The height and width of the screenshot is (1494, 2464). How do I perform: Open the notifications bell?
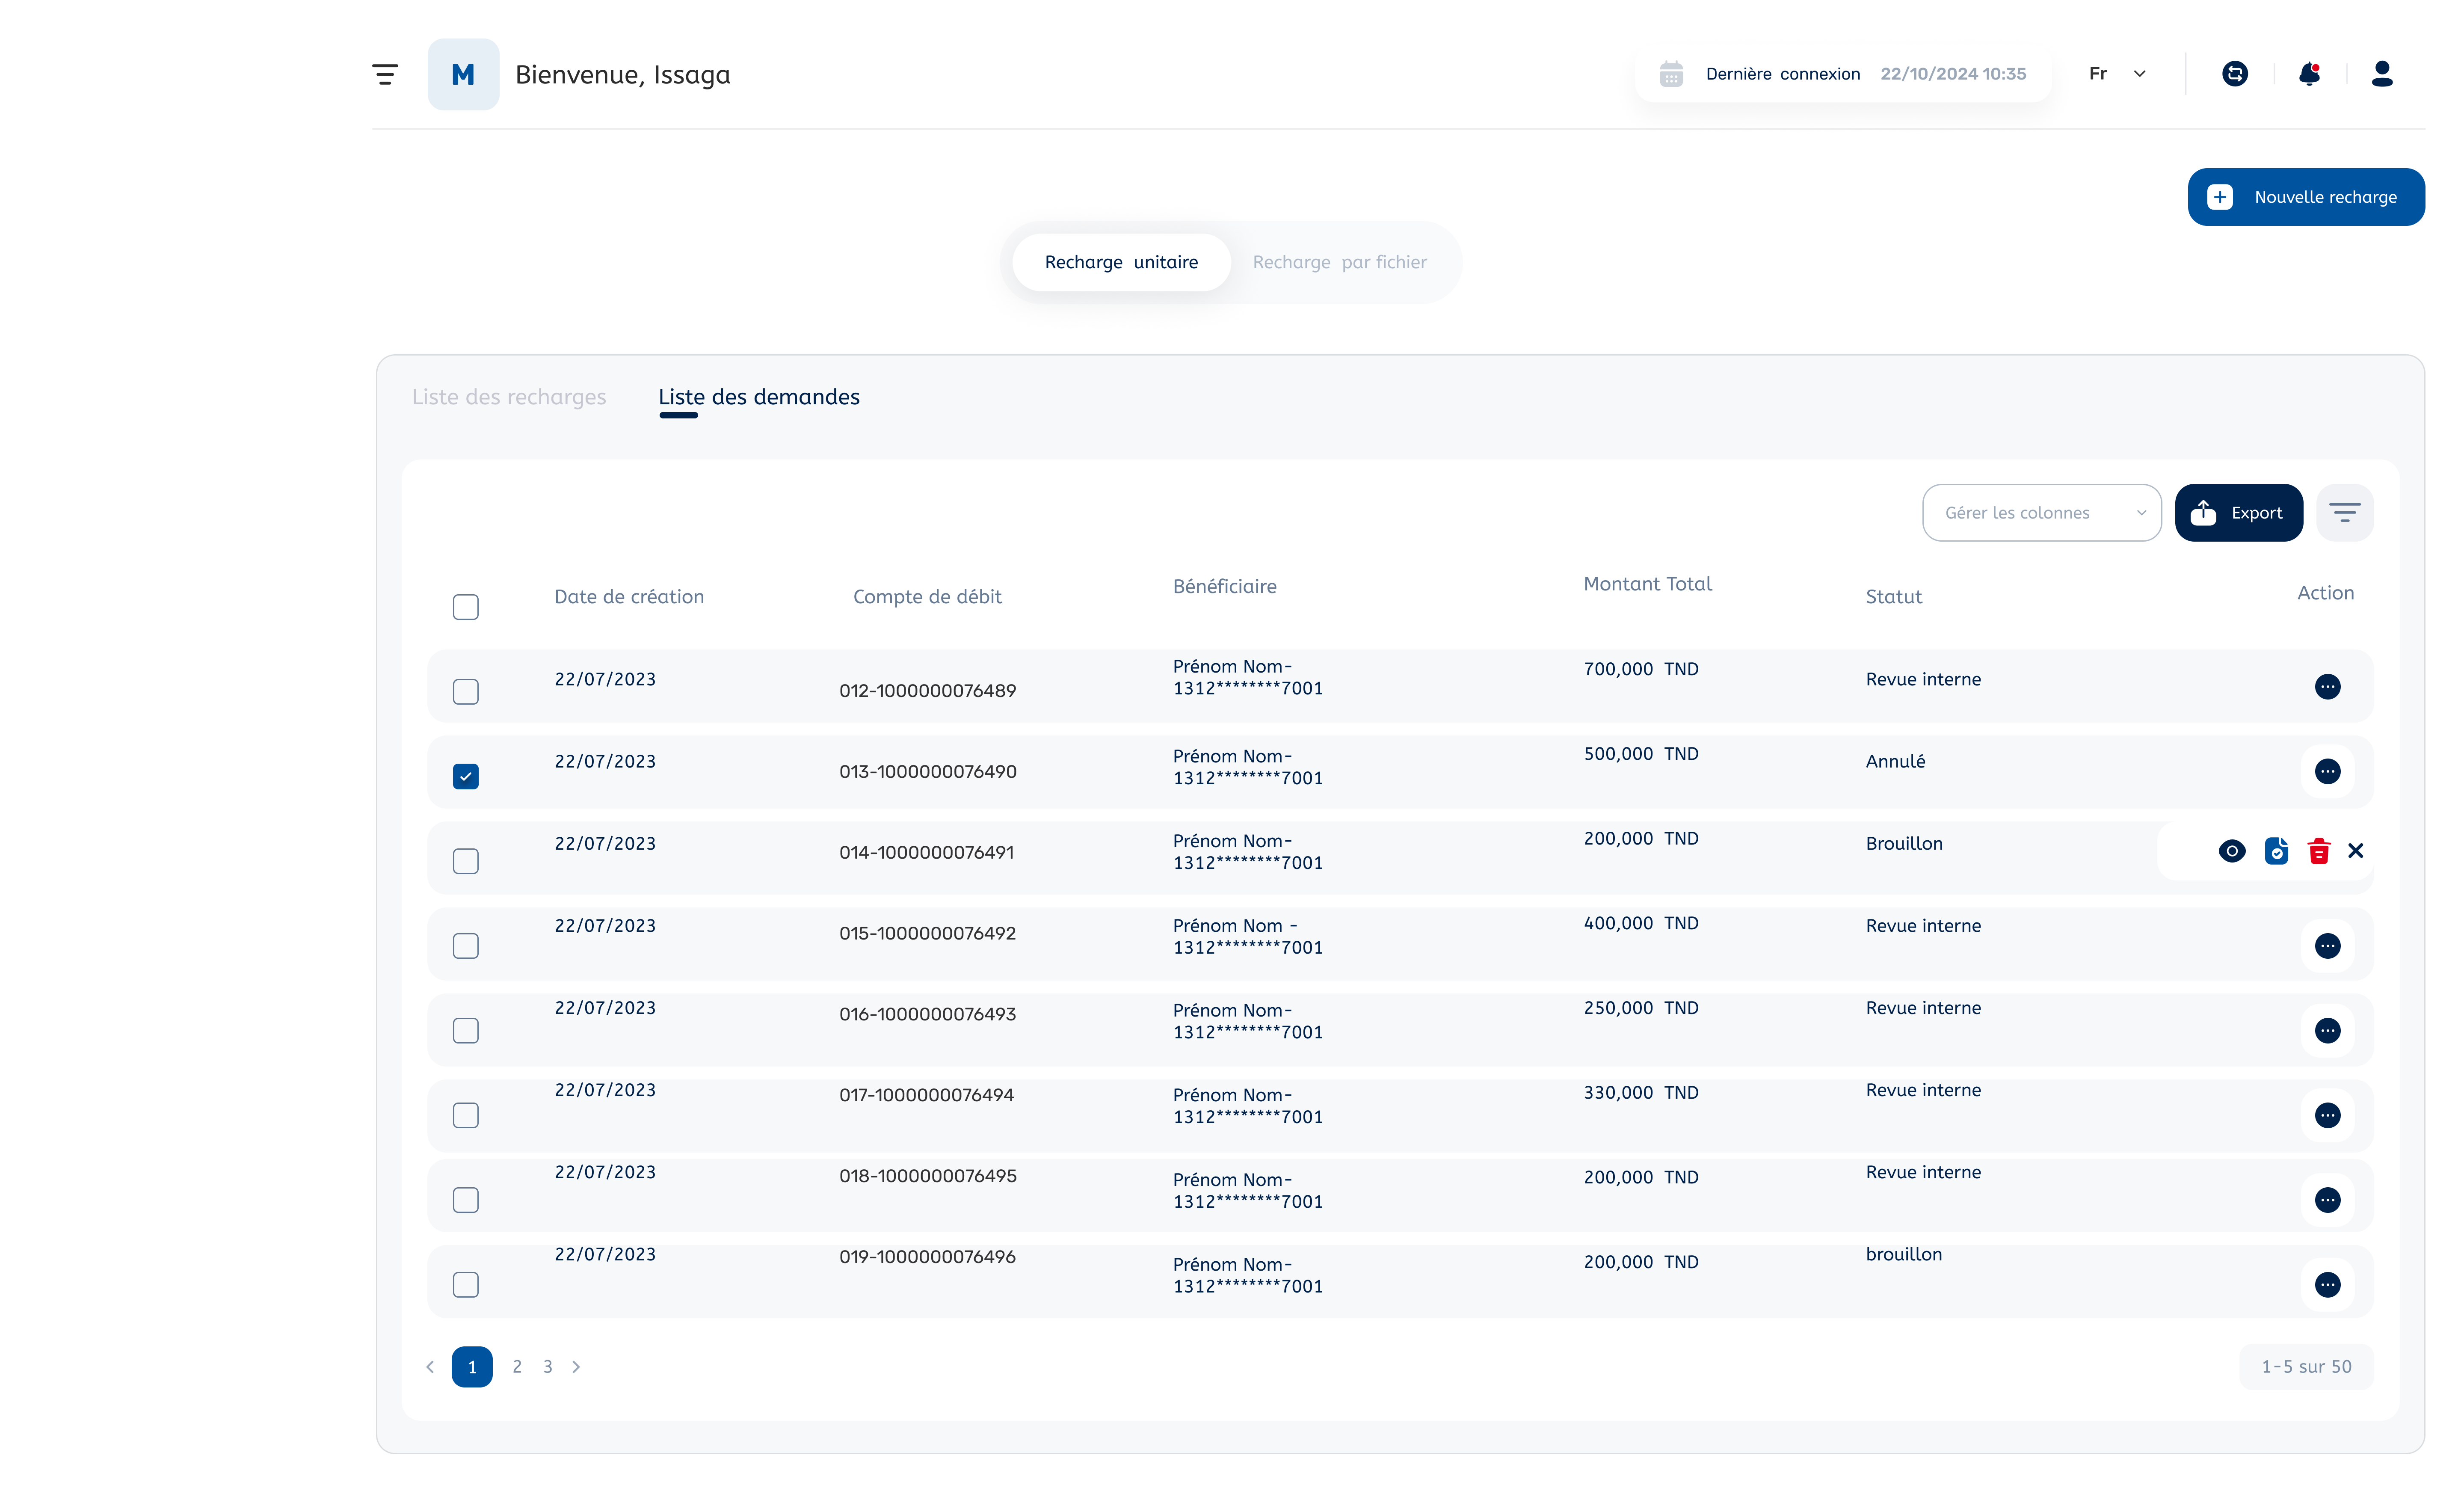2309,74
